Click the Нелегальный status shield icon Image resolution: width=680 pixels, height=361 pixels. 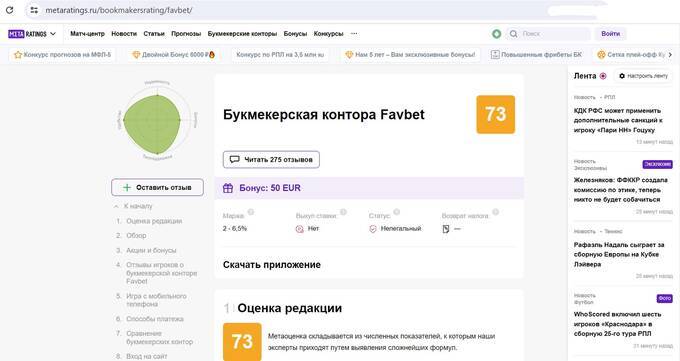[373, 229]
